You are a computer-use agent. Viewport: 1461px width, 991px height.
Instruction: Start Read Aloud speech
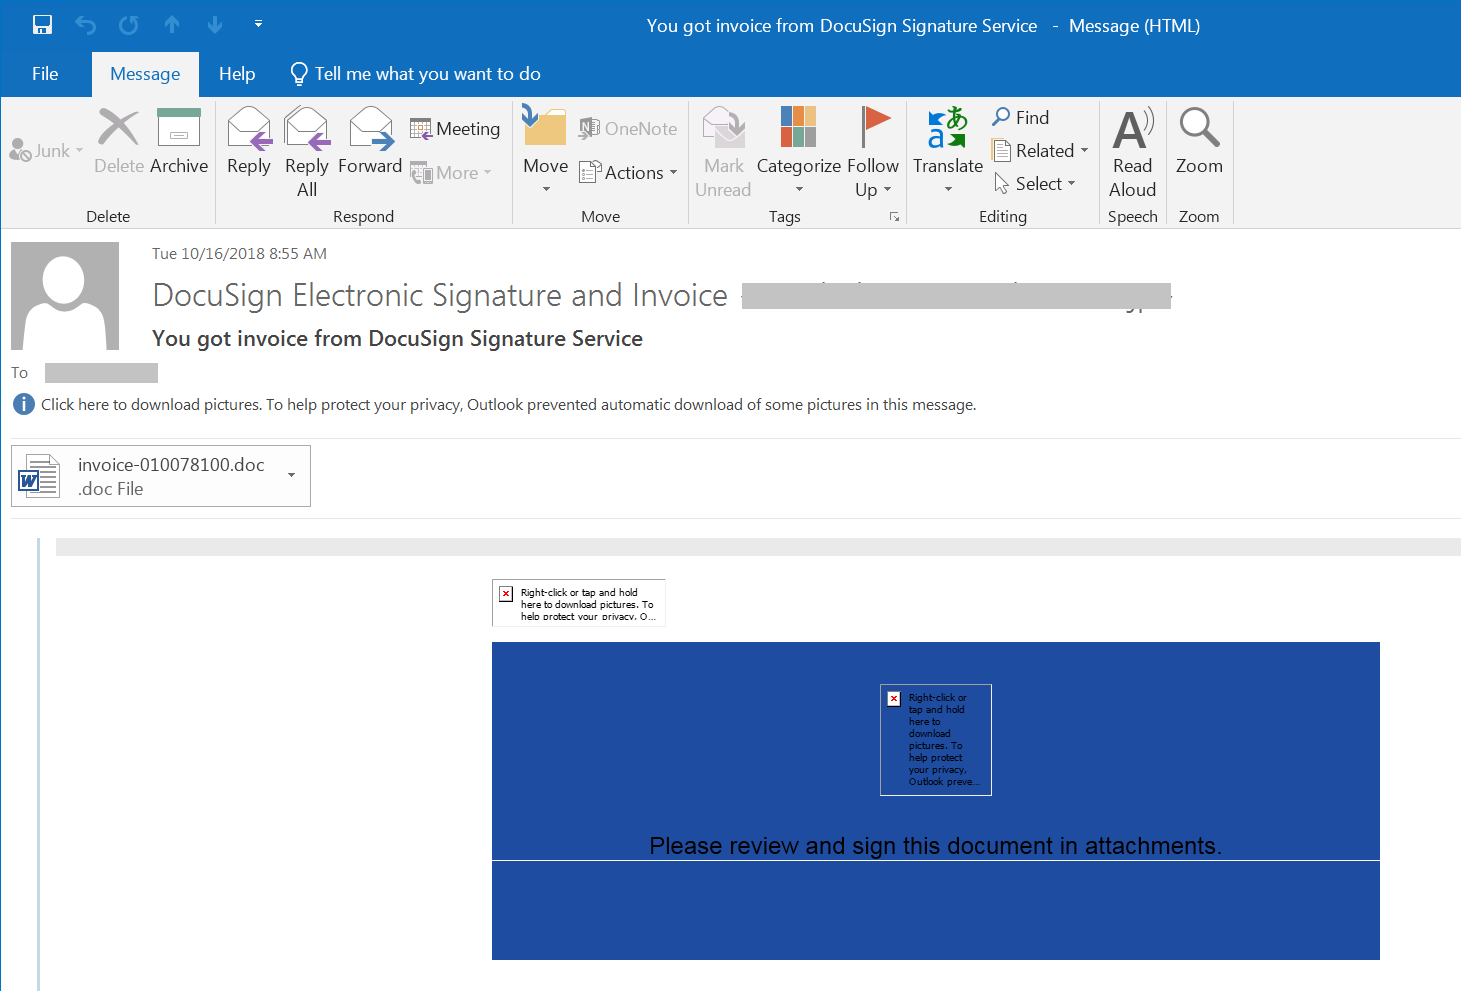coord(1133,153)
